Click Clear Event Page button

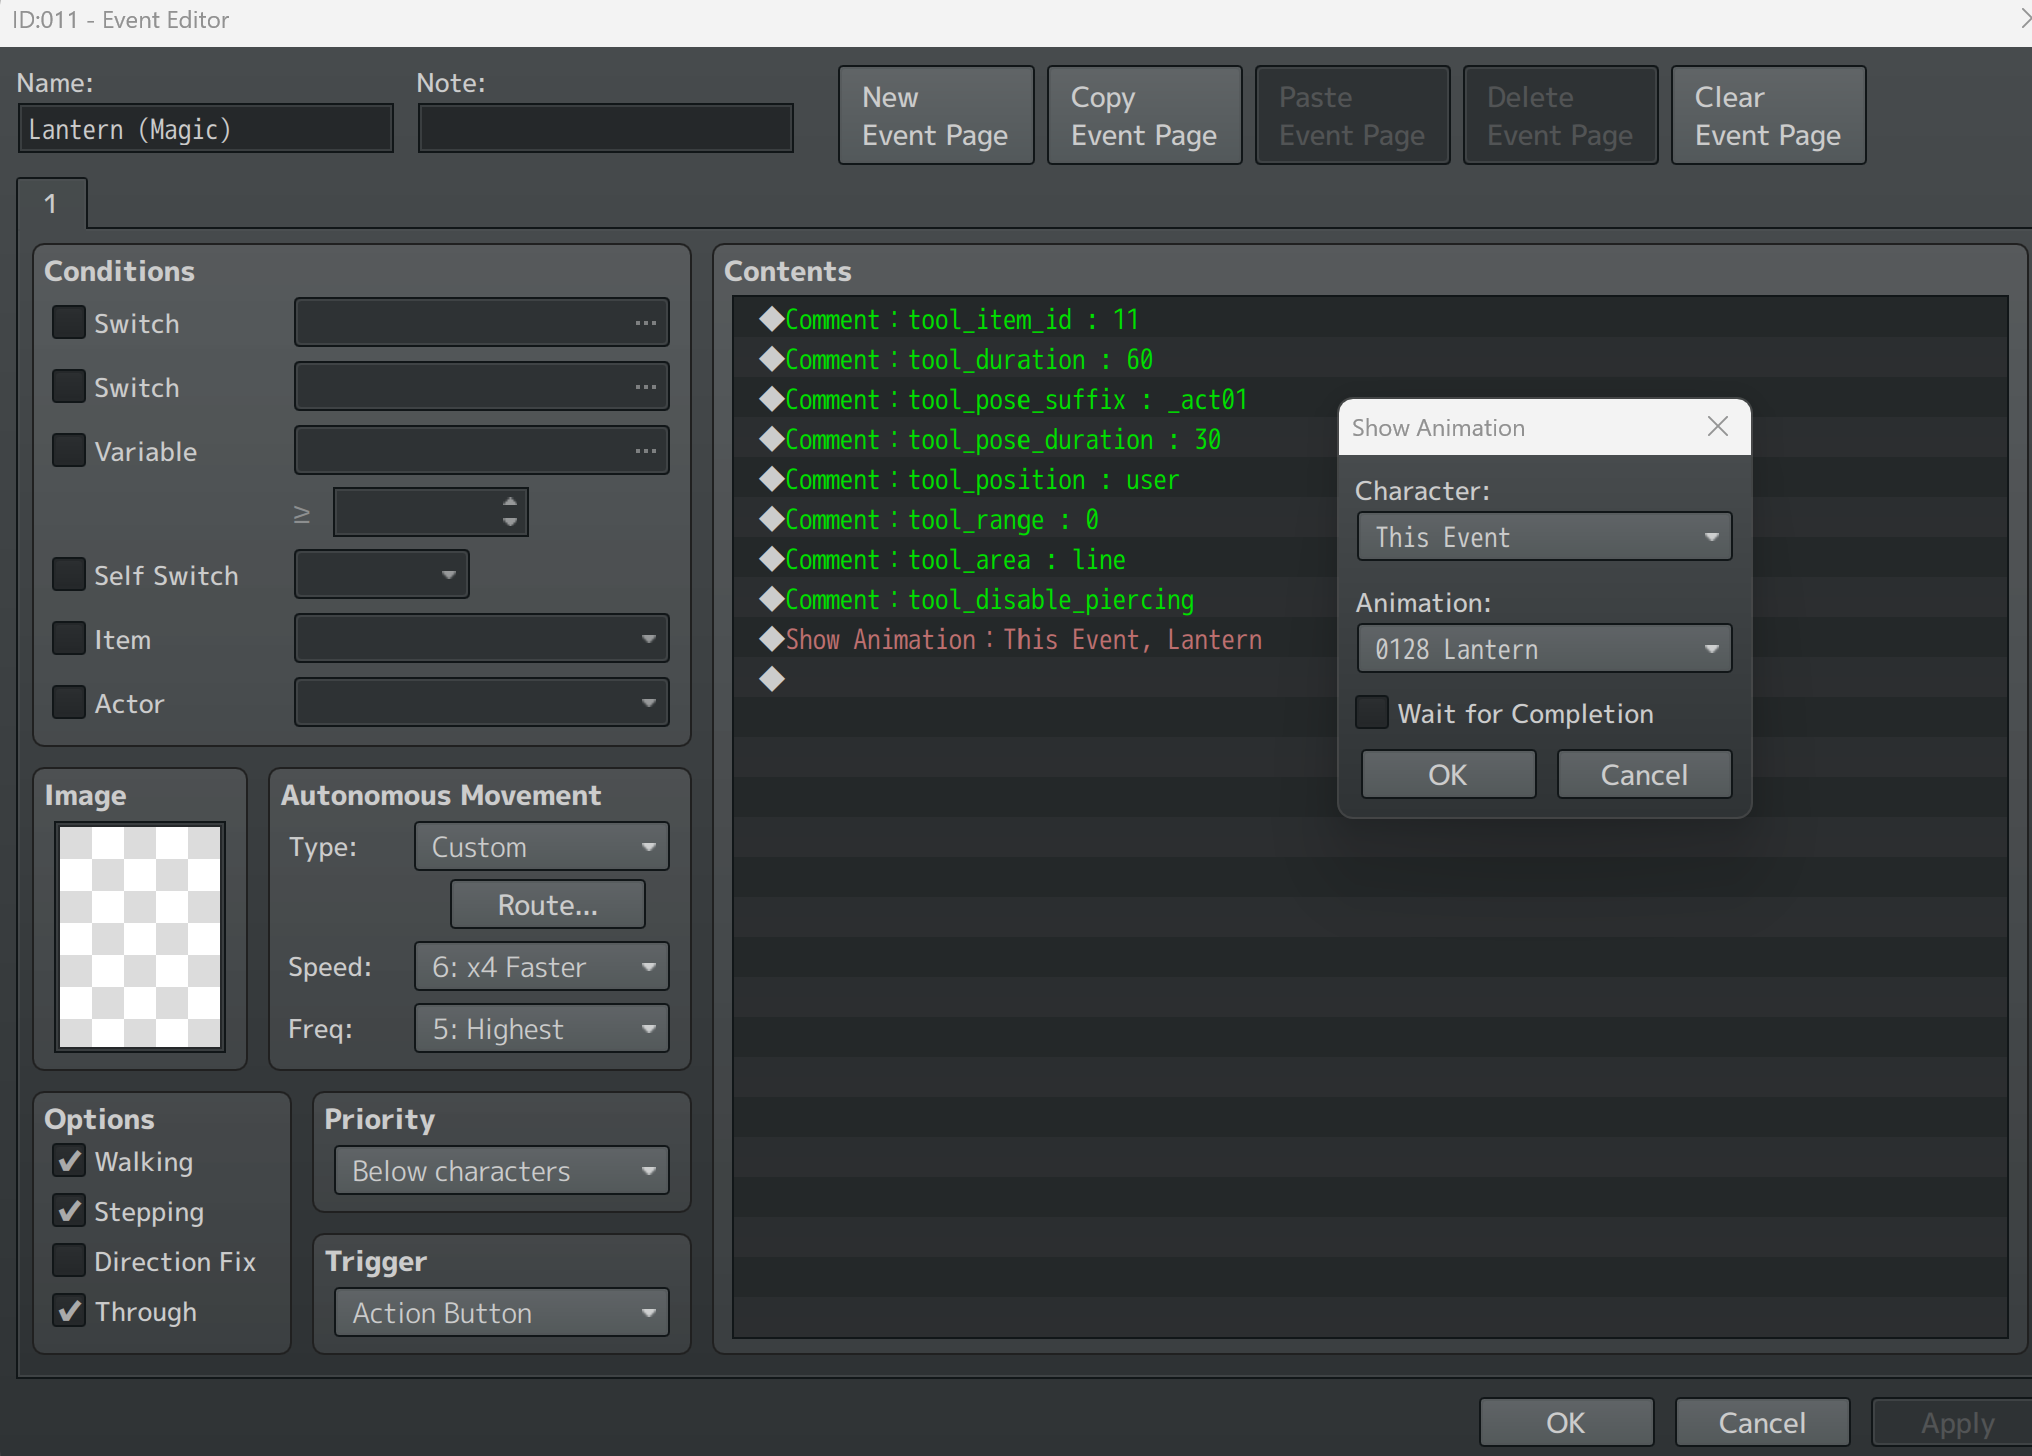(1768, 116)
